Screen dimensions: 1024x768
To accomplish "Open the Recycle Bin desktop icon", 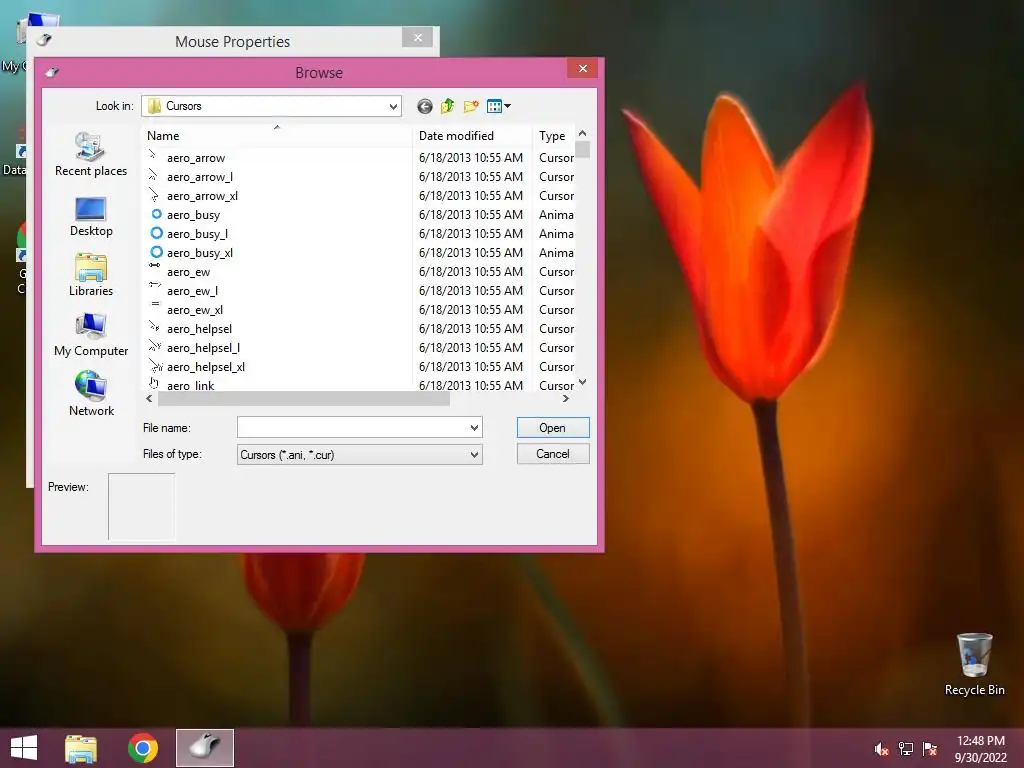I will click(x=974, y=664).
